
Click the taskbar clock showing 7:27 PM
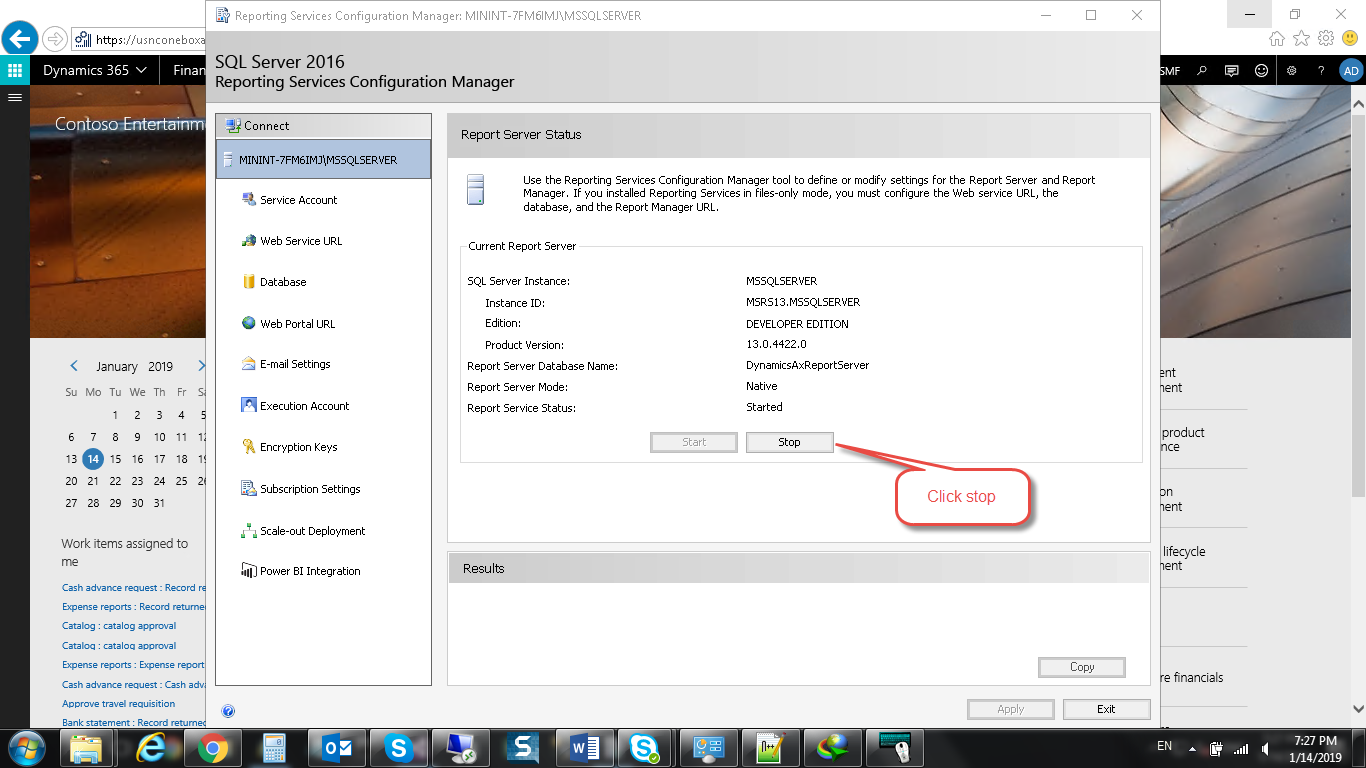tap(1316, 748)
